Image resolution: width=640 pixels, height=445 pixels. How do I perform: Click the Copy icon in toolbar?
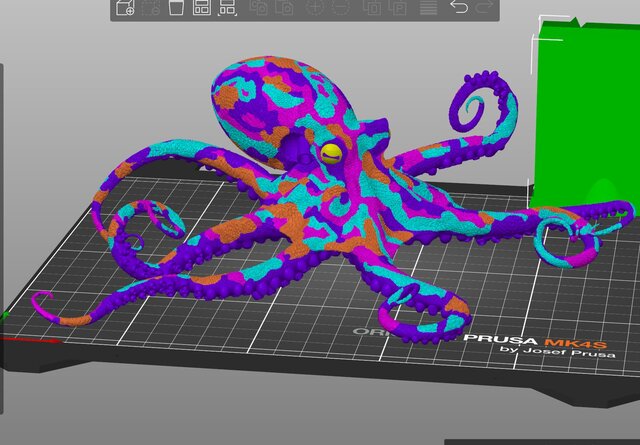[x=259, y=7]
